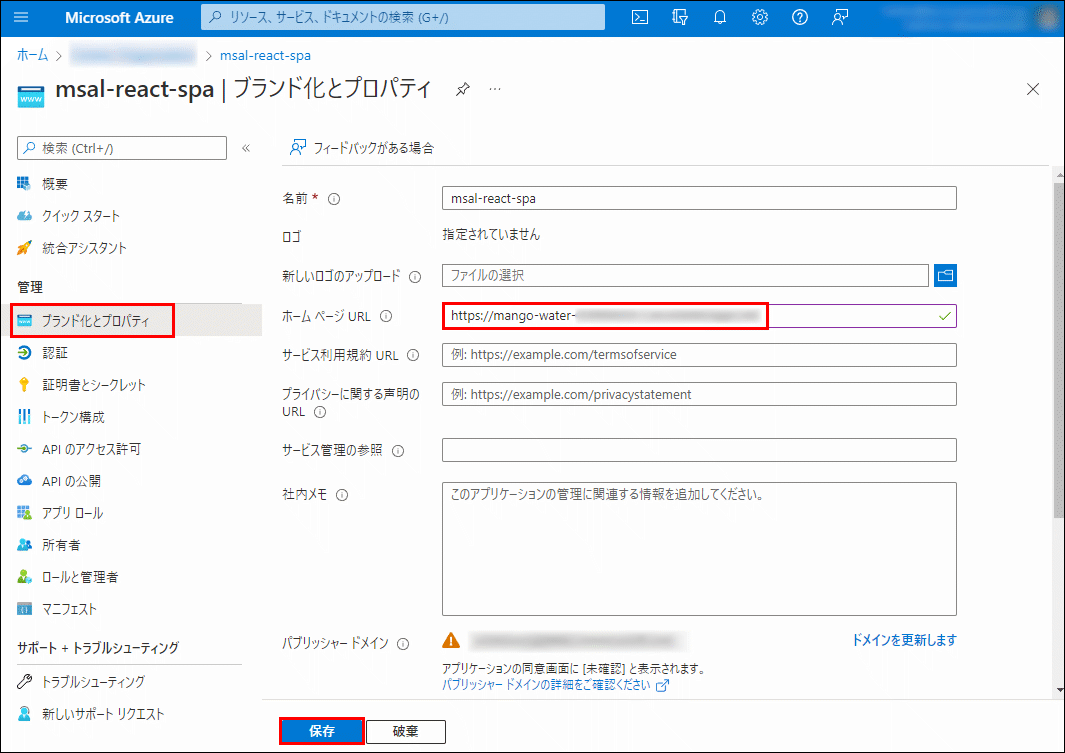Open the notifications bell
Viewport: 1065px width, 753px height.
point(720,17)
